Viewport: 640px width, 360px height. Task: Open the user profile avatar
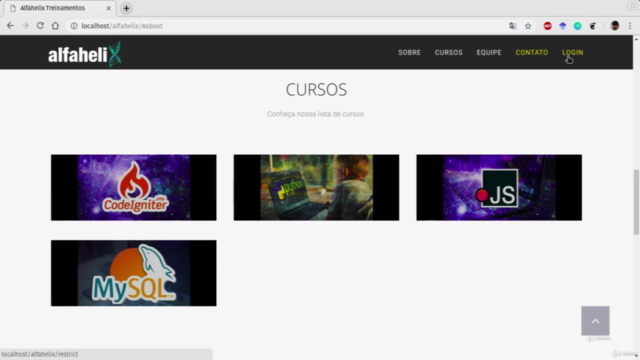[x=615, y=26]
